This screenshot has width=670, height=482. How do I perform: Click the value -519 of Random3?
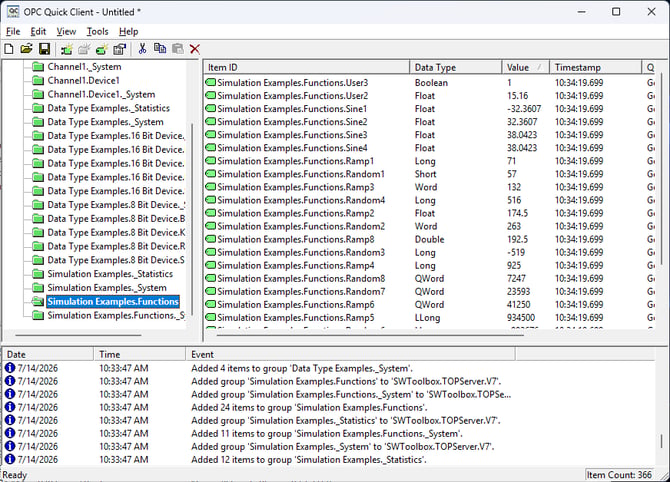[x=516, y=253]
